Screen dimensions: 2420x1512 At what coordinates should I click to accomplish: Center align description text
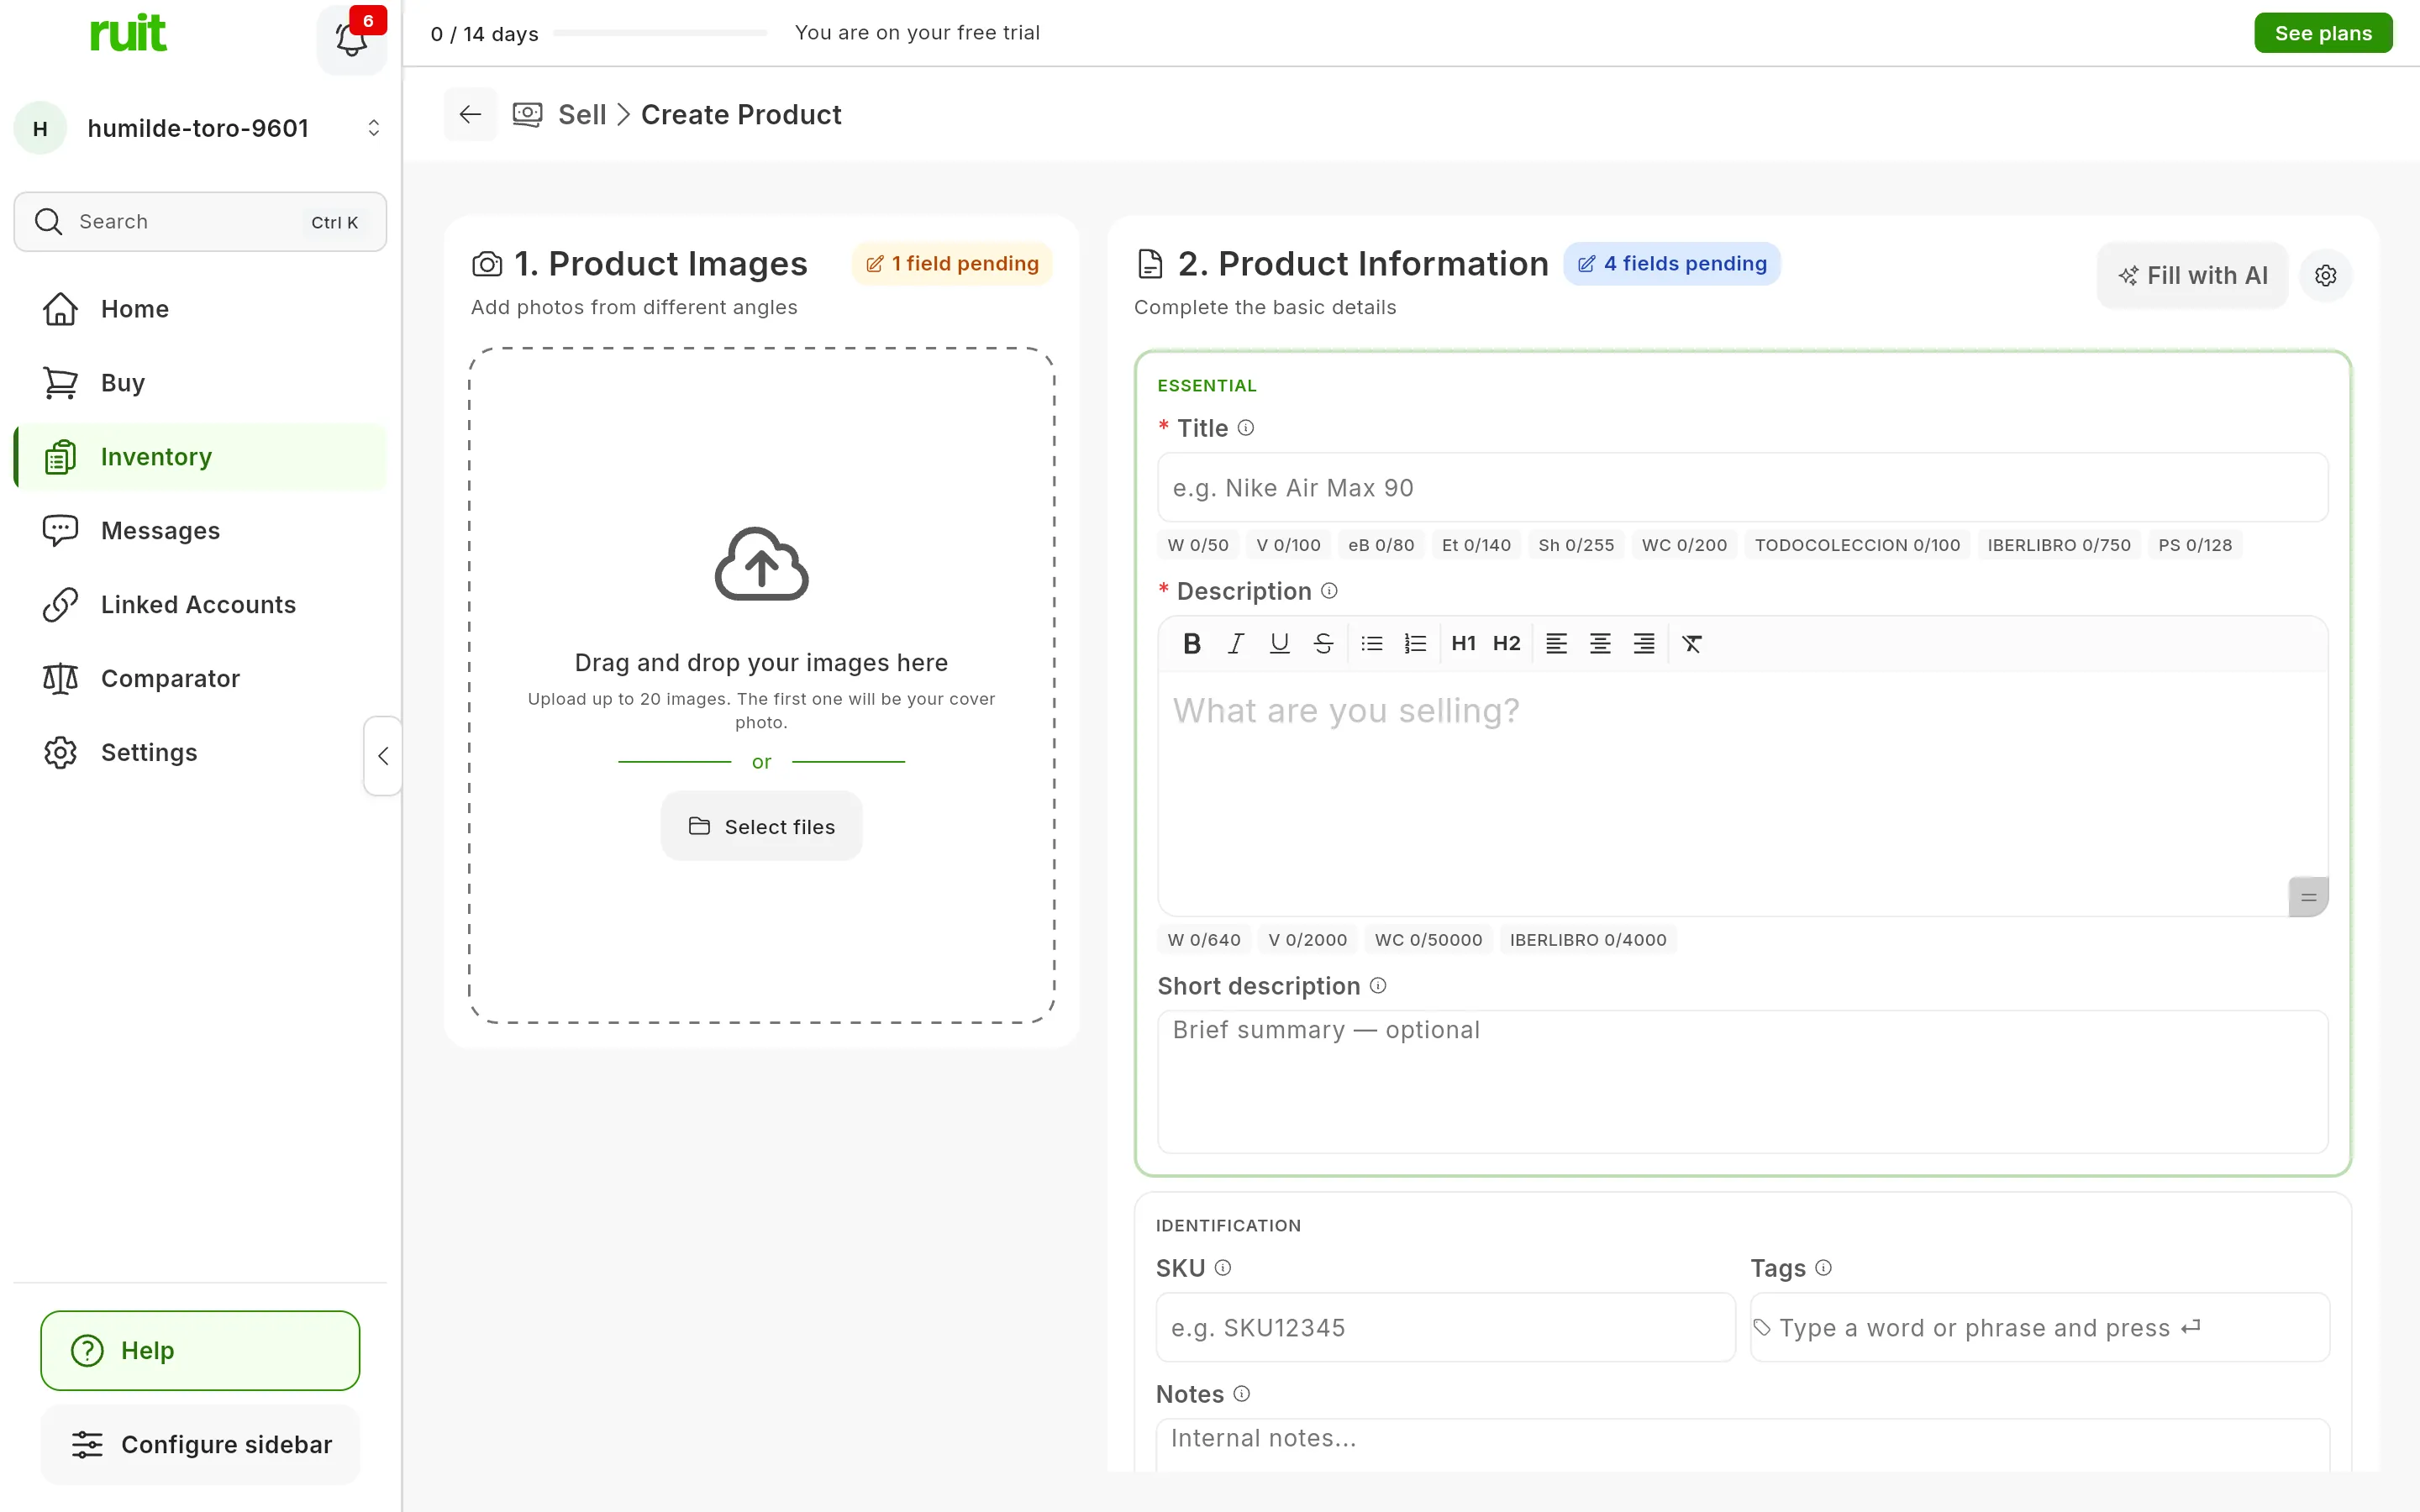click(x=1600, y=643)
